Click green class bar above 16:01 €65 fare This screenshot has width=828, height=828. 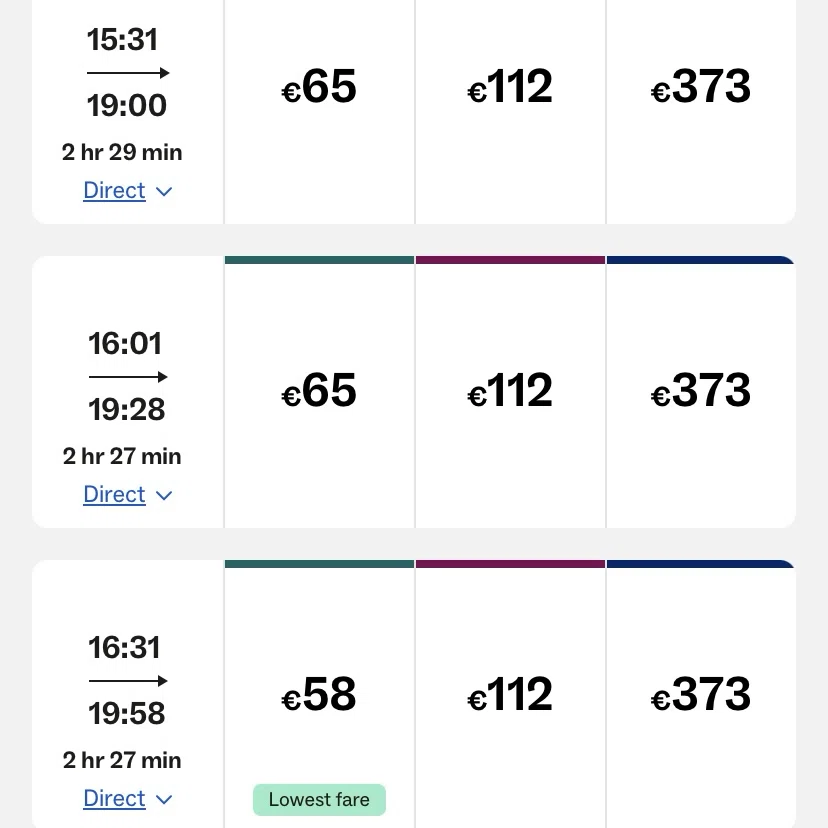click(319, 260)
